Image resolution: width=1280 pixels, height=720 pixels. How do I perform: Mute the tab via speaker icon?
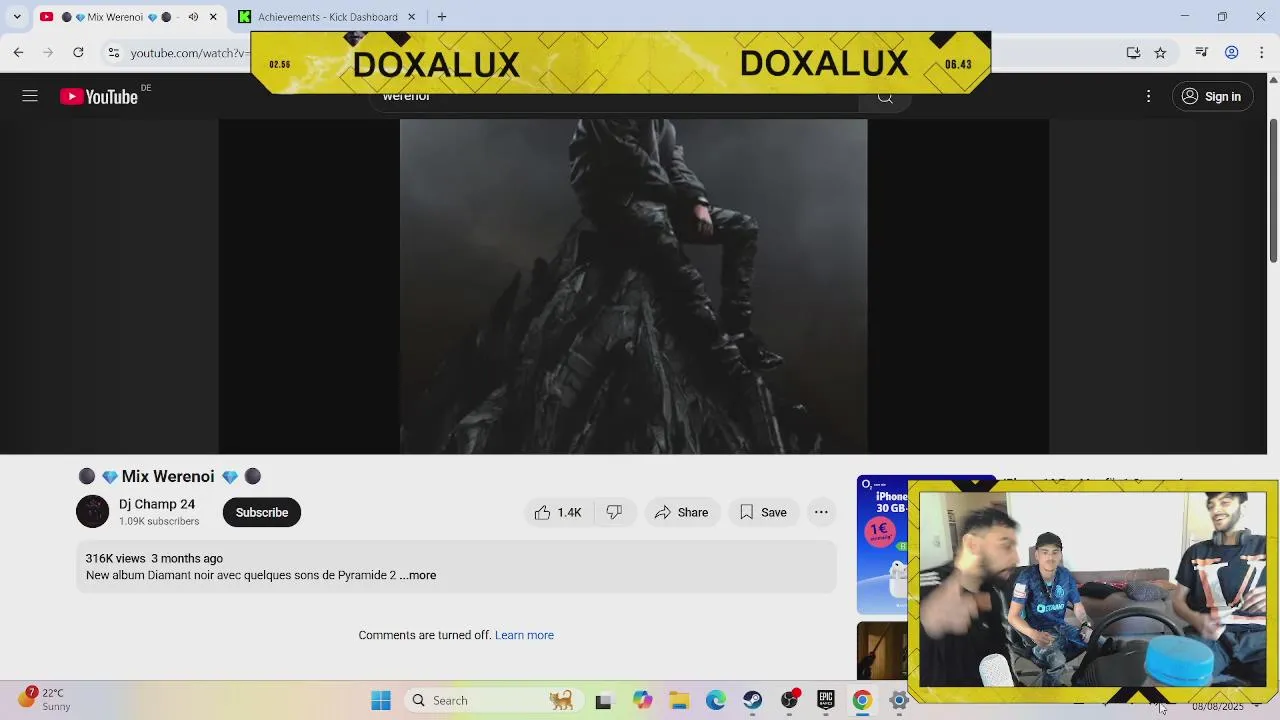[x=193, y=17]
